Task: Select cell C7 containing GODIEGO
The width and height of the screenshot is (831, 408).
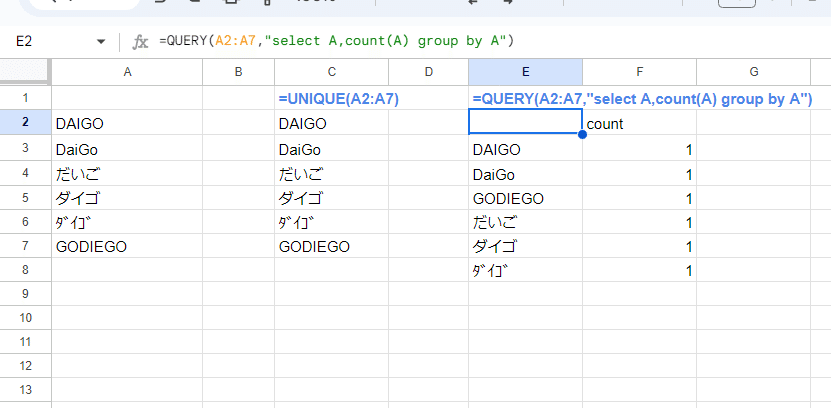Action: click(332, 246)
